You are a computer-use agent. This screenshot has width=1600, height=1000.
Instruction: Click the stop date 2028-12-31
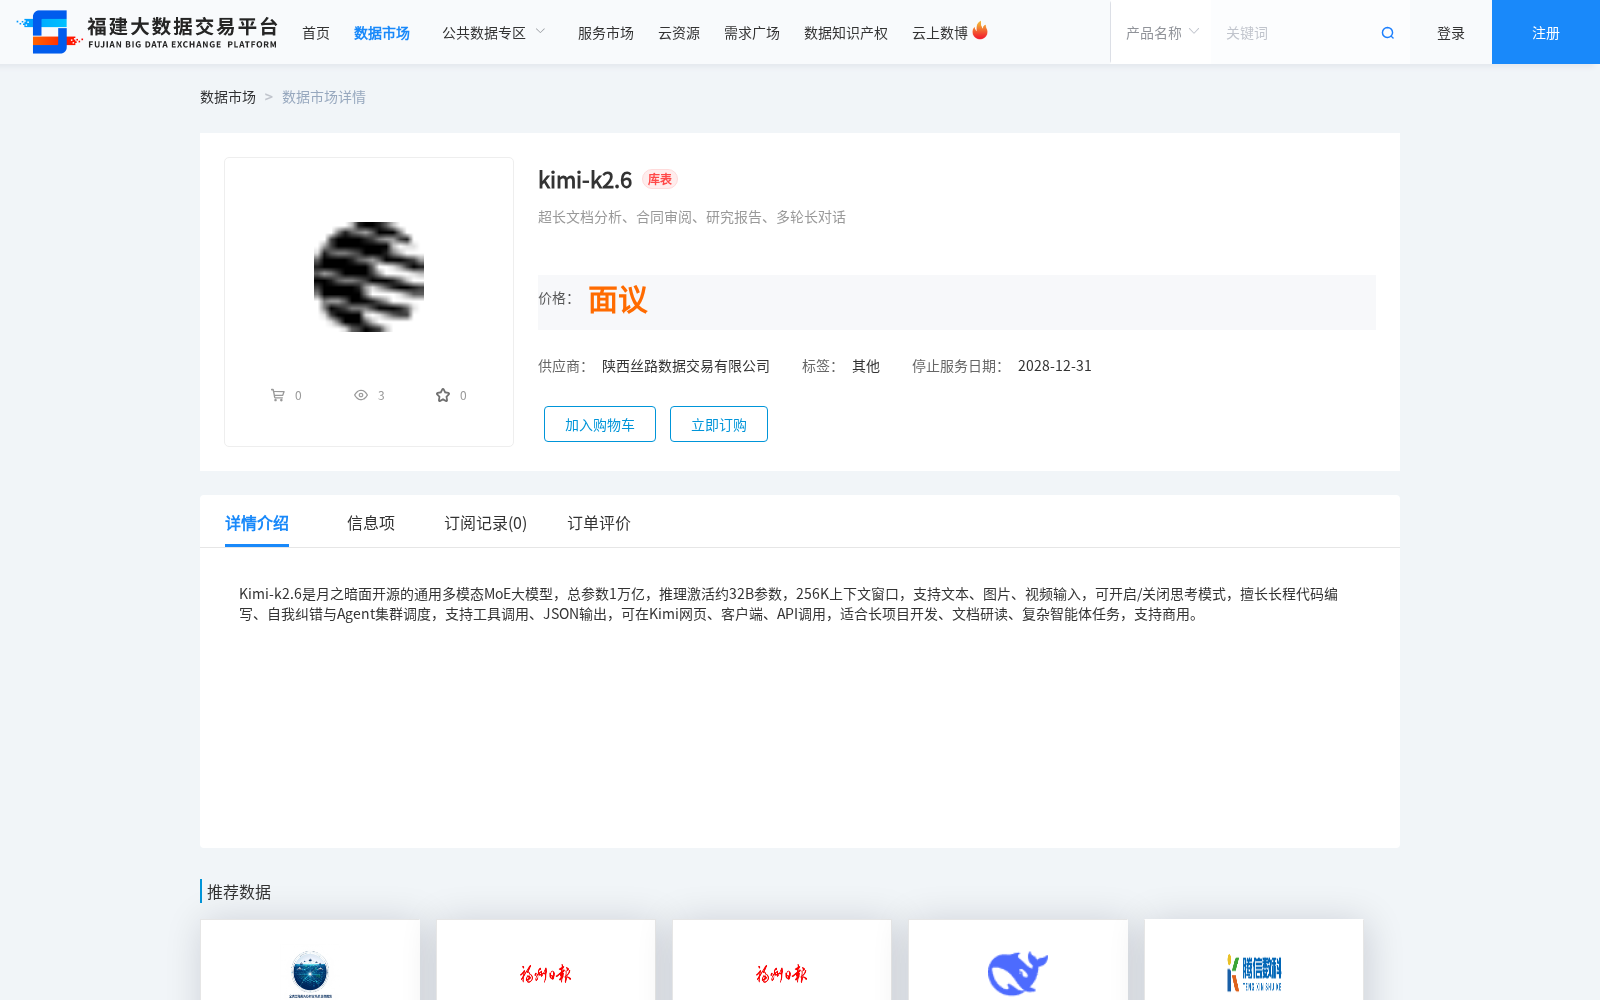(x=1055, y=366)
